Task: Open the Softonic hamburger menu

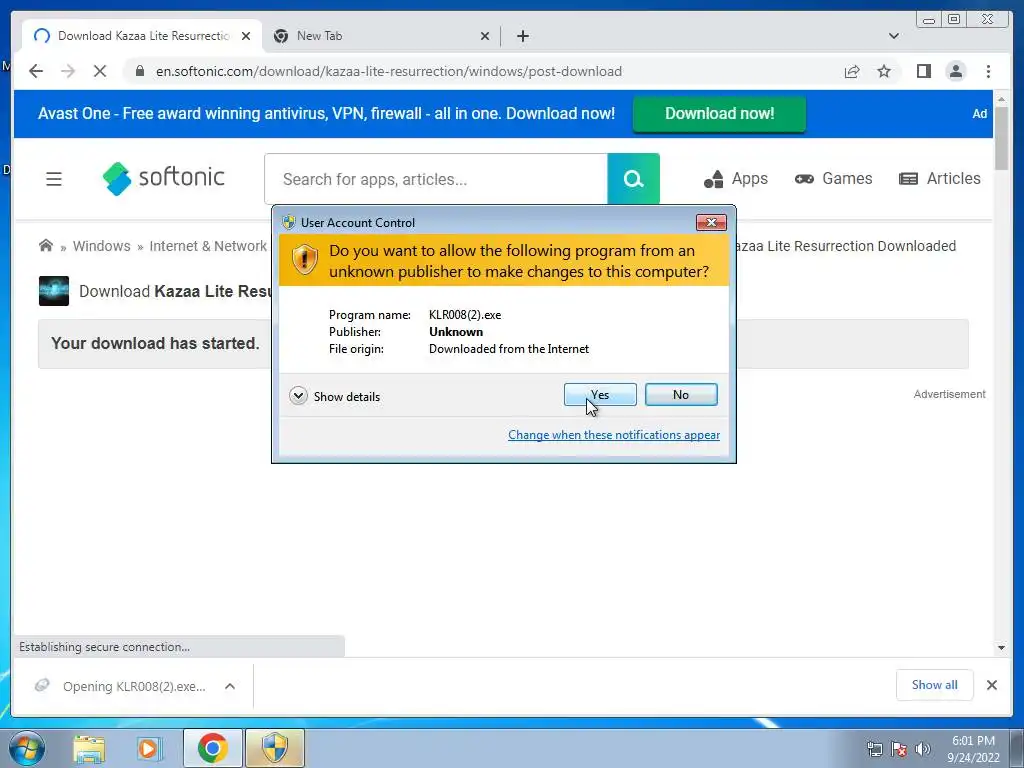Action: pyautogui.click(x=54, y=178)
